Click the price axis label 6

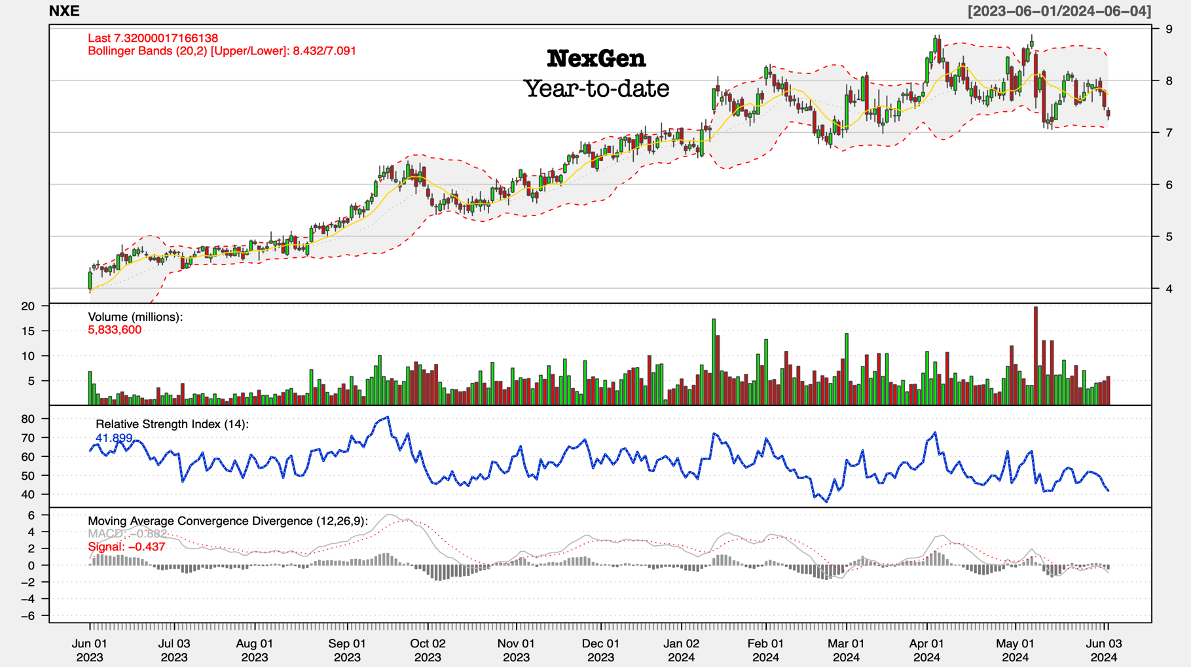pyautogui.click(x=1169, y=185)
